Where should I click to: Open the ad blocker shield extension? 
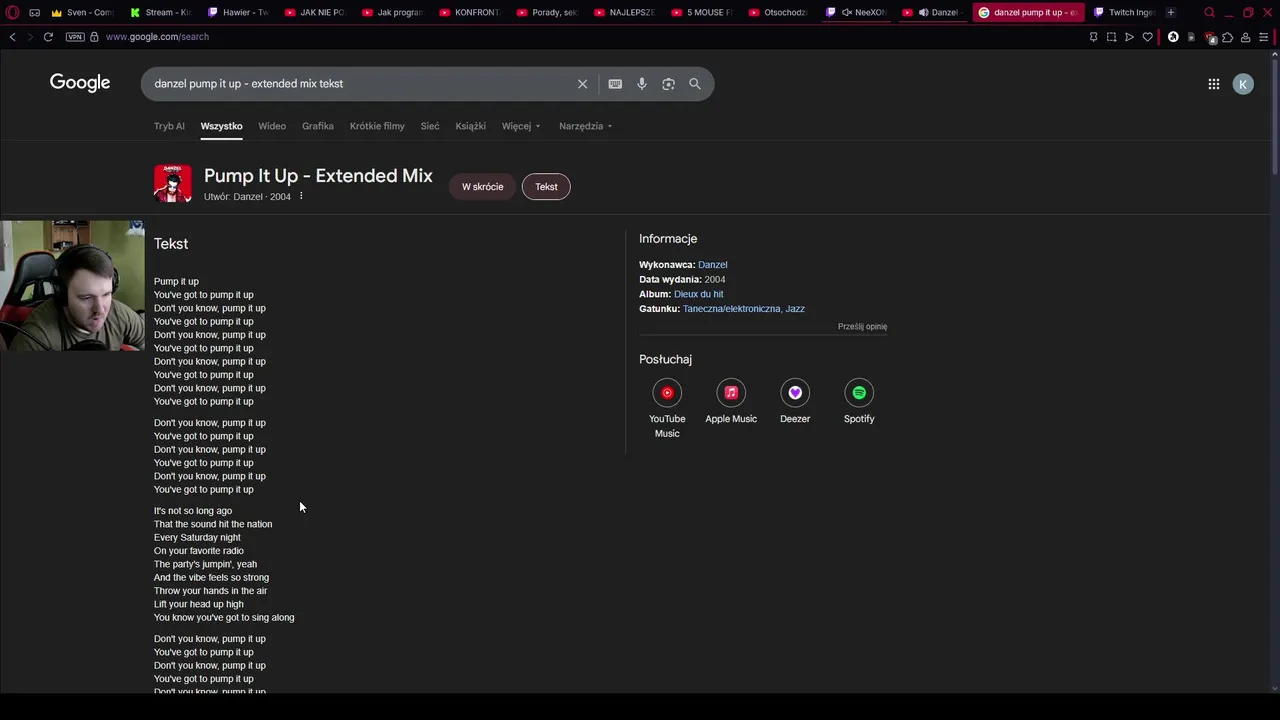[1210, 37]
